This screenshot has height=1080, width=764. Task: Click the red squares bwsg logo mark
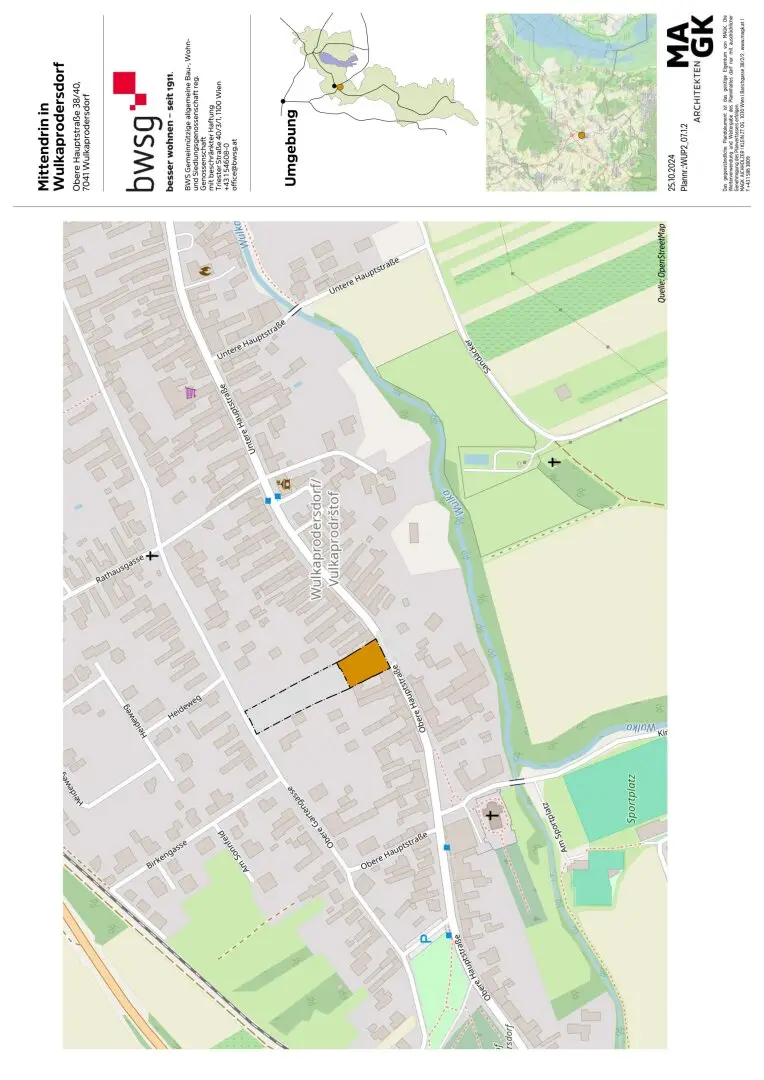130,90
